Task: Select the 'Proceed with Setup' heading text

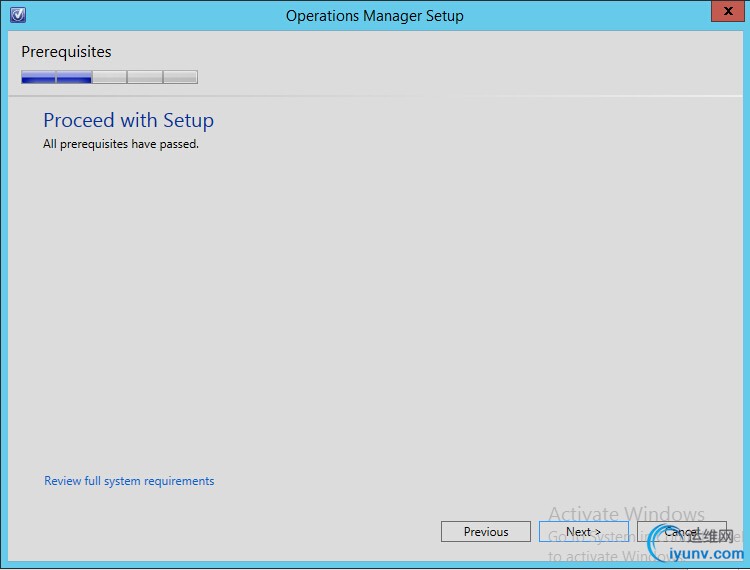Action: click(x=128, y=120)
